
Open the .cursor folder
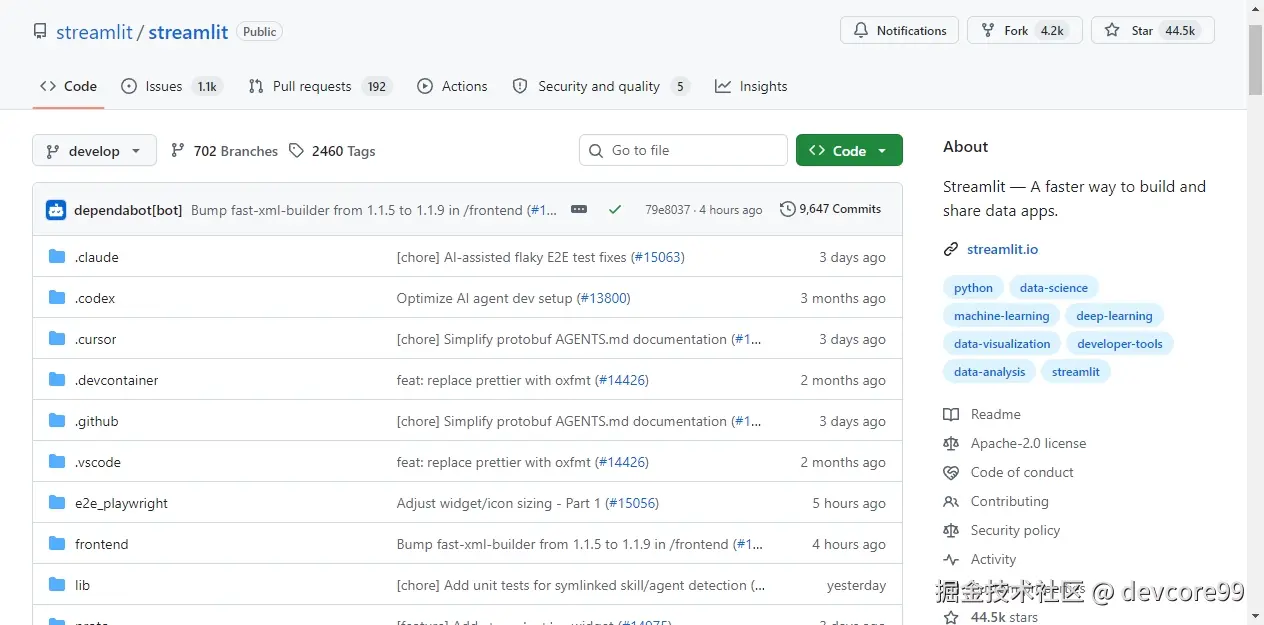tap(95, 339)
